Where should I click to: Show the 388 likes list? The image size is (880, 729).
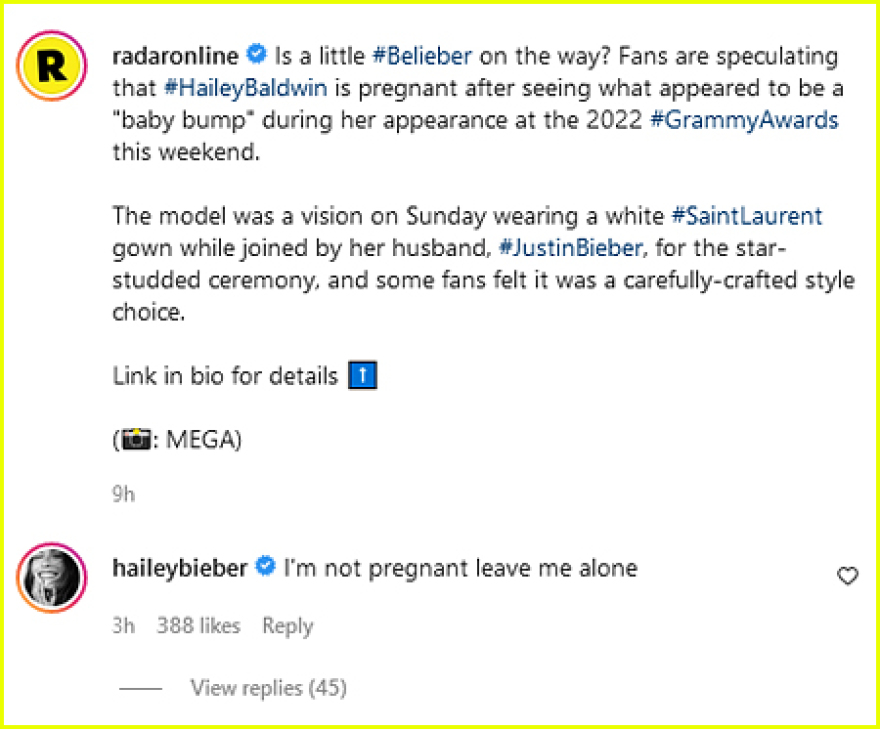click(x=198, y=626)
